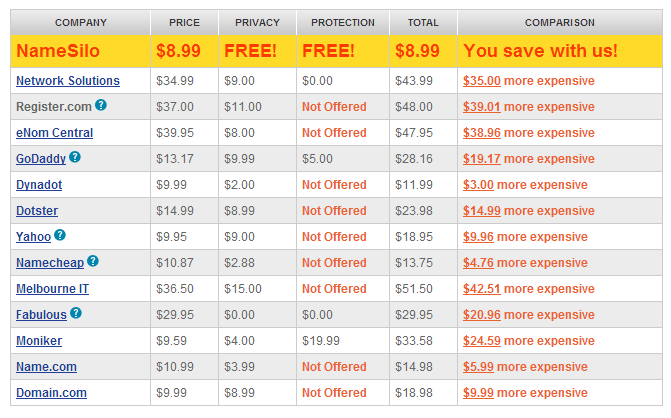Click the COMPANY column header
This screenshot has height=418, width=671.
[80, 23]
